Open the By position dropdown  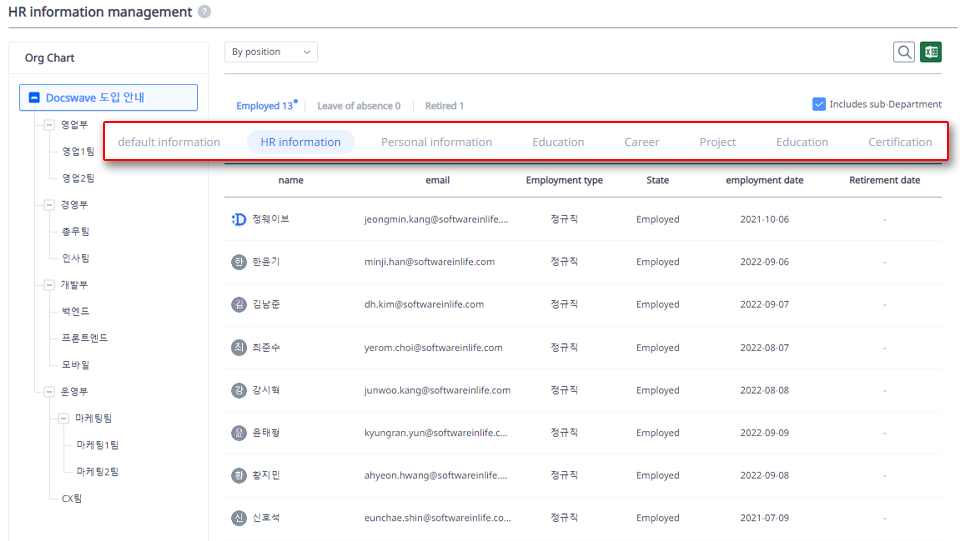[271, 52]
